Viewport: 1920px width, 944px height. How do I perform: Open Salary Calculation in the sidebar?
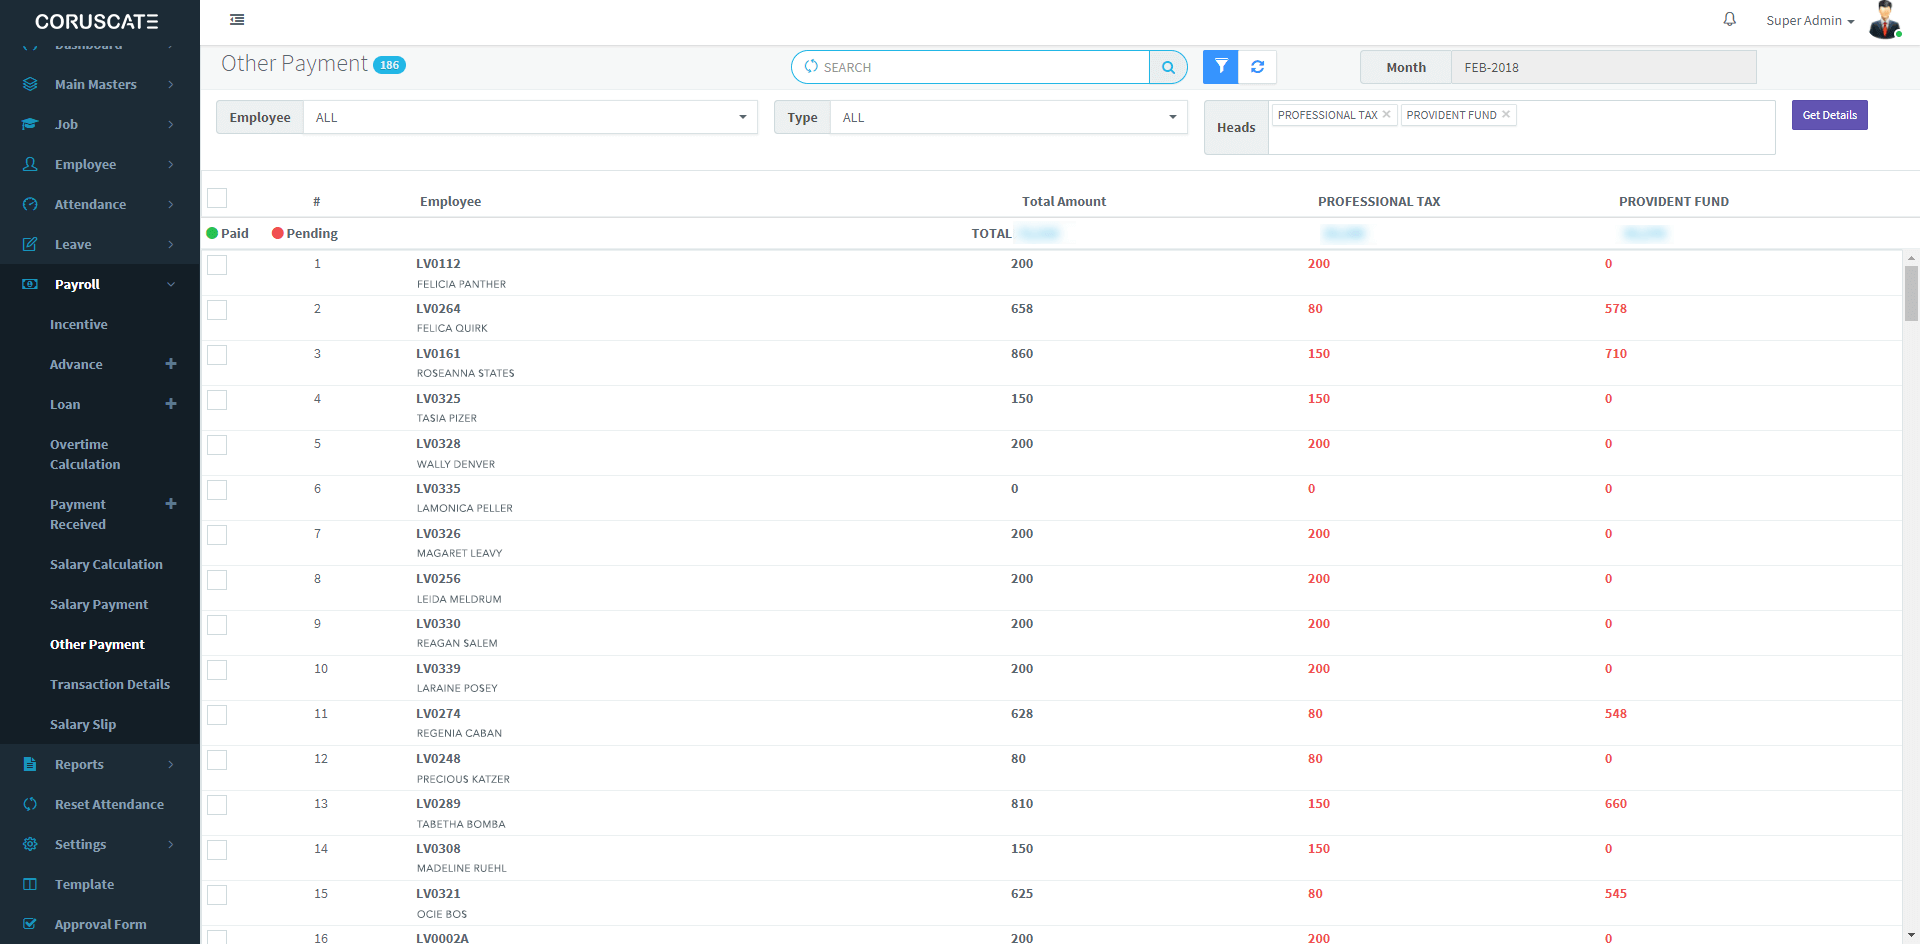tap(106, 564)
